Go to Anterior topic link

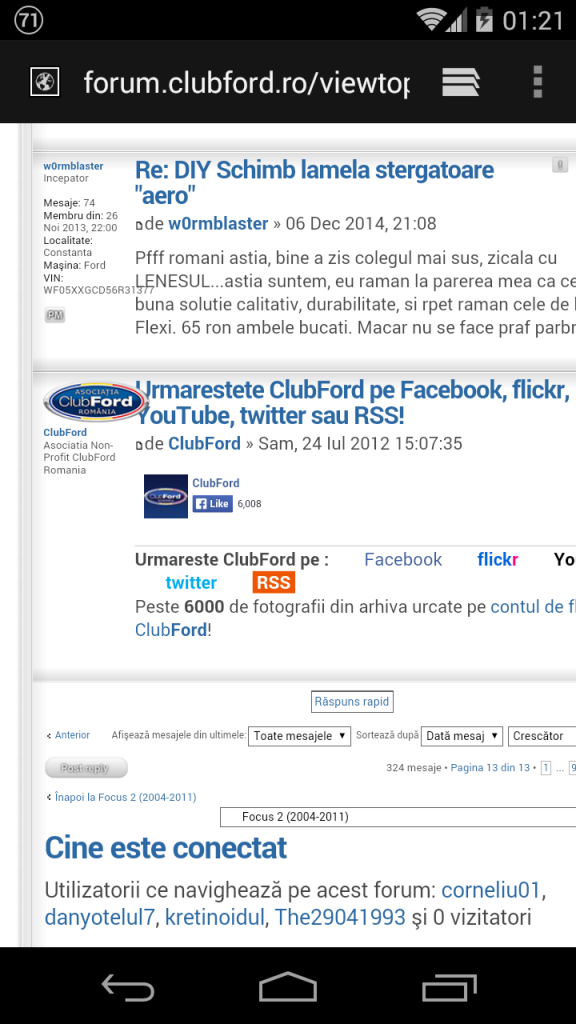[72, 735]
